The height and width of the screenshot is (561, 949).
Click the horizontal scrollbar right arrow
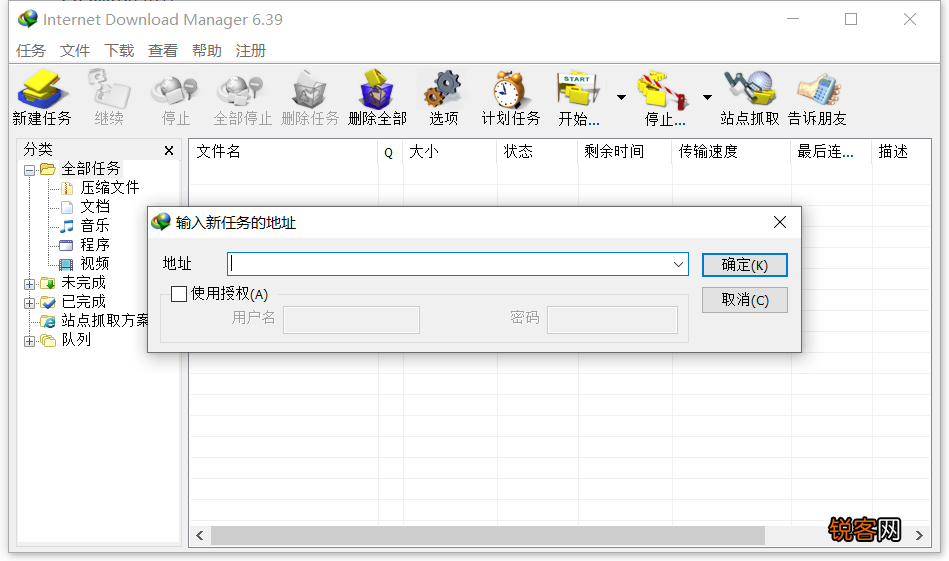919,536
